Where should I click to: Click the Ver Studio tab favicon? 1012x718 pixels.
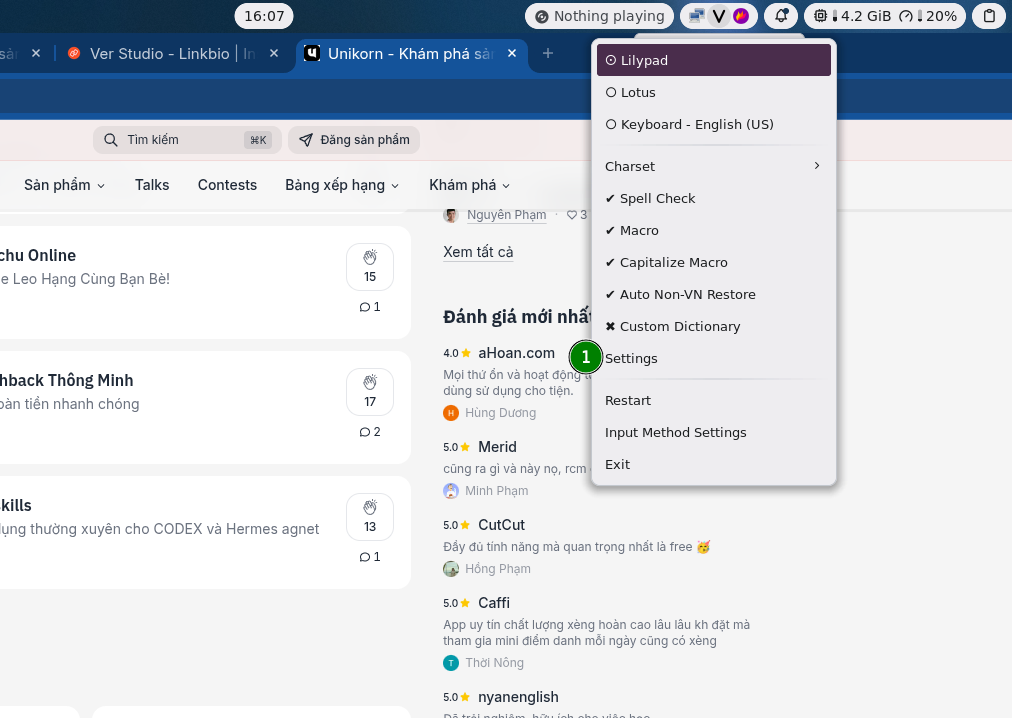point(74,54)
